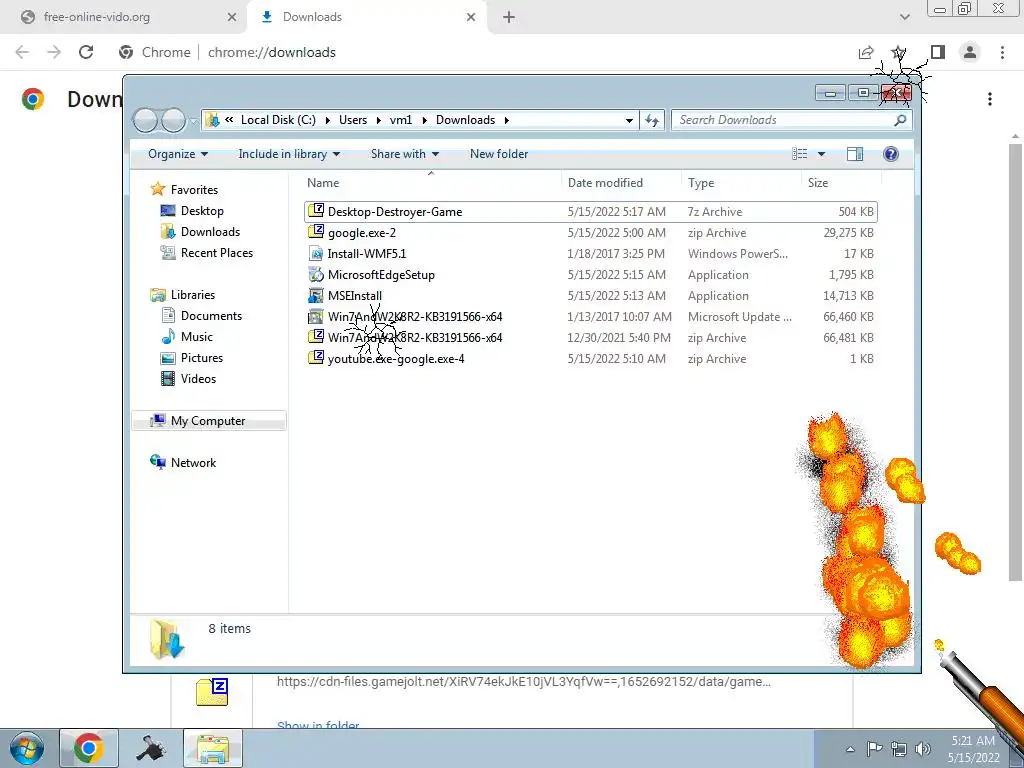Click the volume speaker tray icon
Viewport: 1024px width, 768px height.
pos(923,749)
